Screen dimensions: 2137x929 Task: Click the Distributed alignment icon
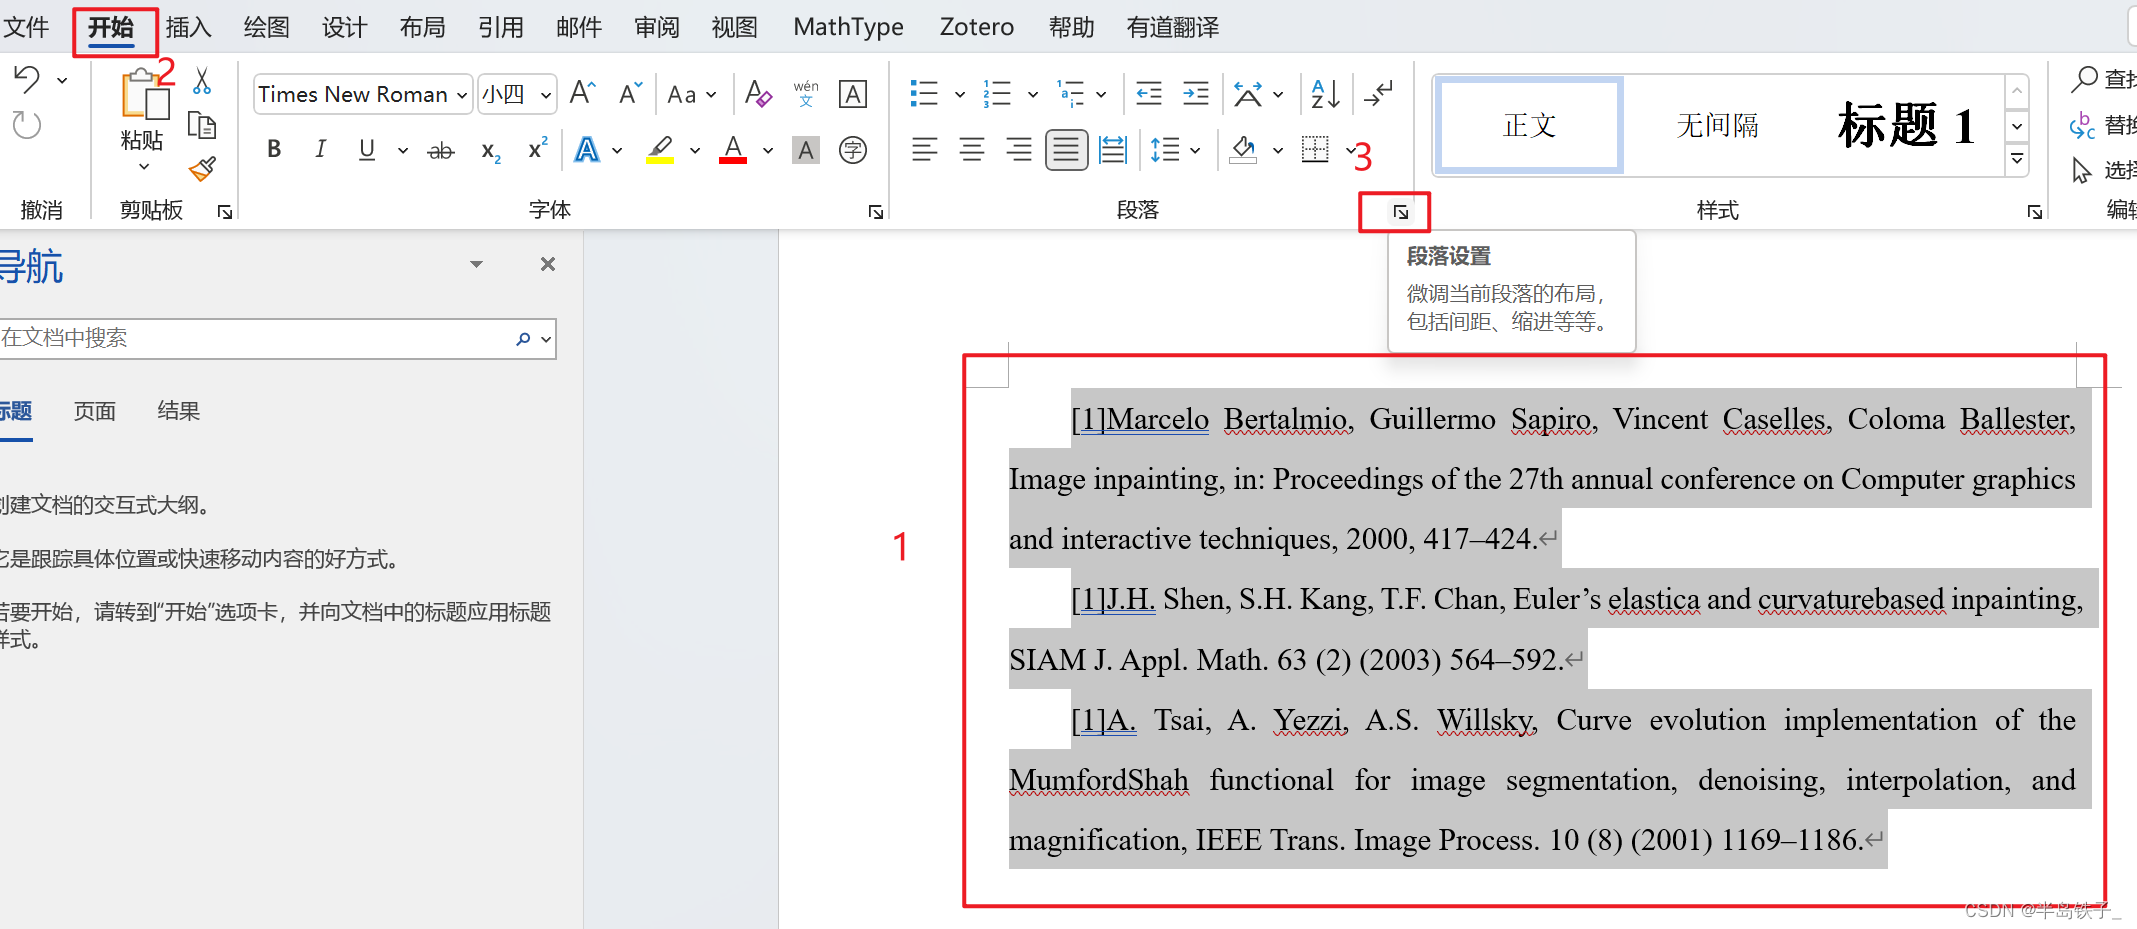[1113, 150]
